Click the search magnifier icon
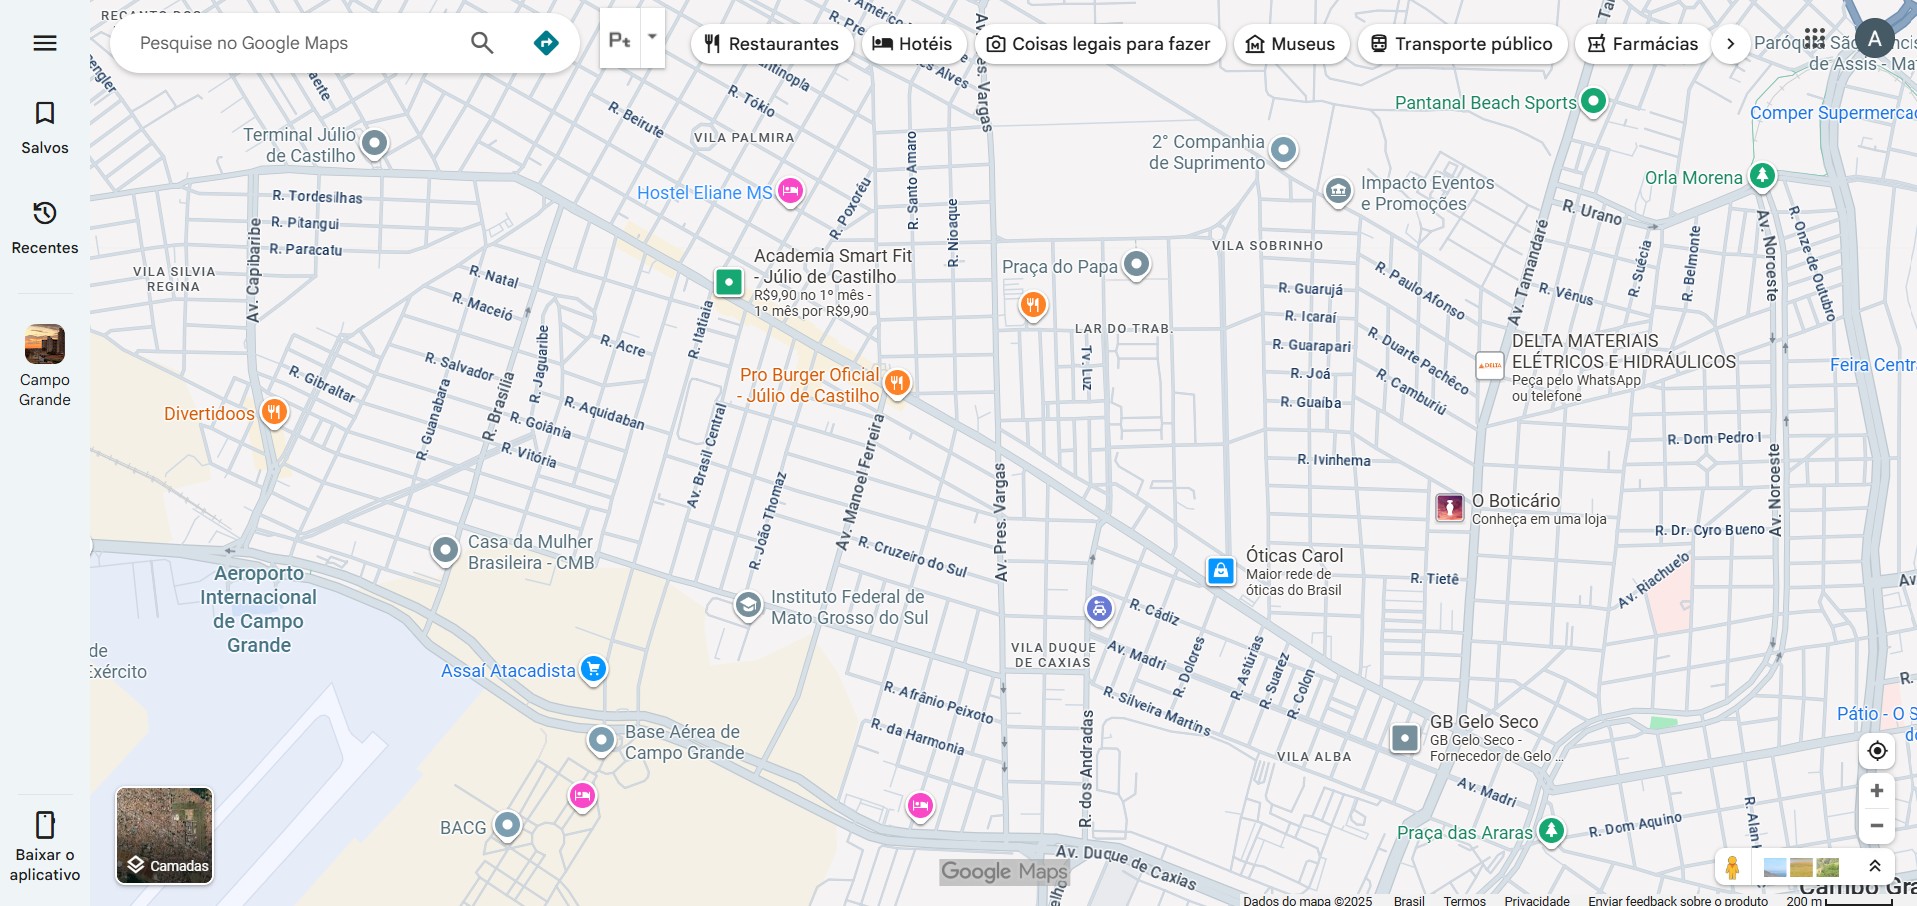Image resolution: width=1917 pixels, height=906 pixels. pos(482,43)
